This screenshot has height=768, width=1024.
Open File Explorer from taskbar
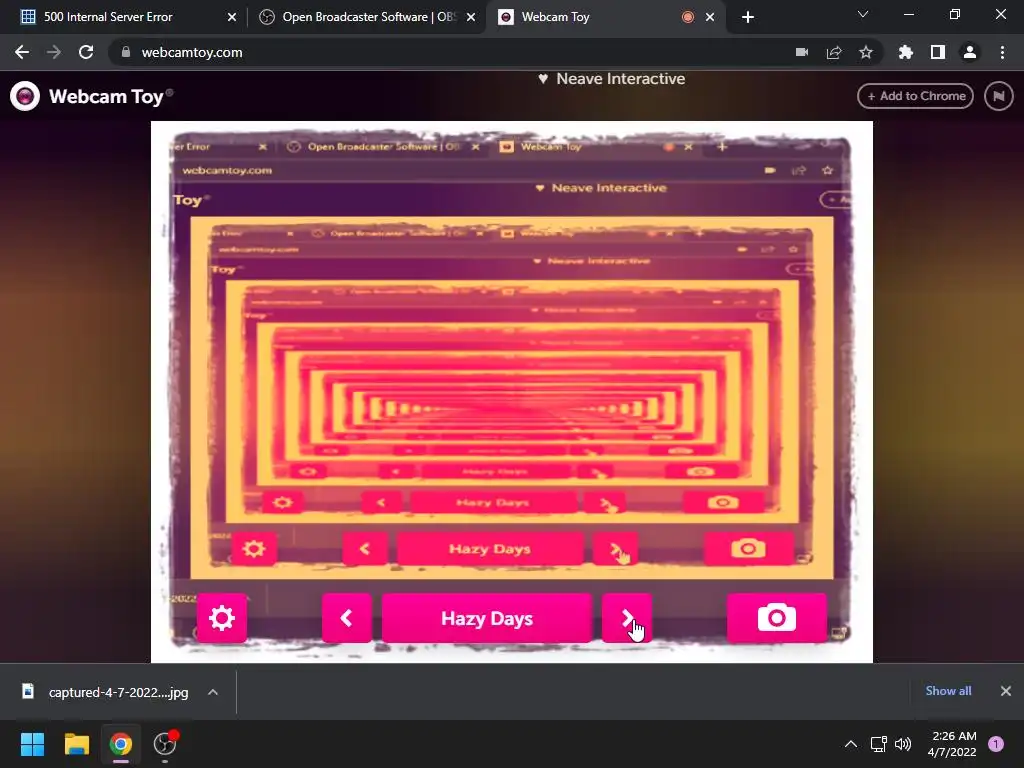[x=76, y=744]
